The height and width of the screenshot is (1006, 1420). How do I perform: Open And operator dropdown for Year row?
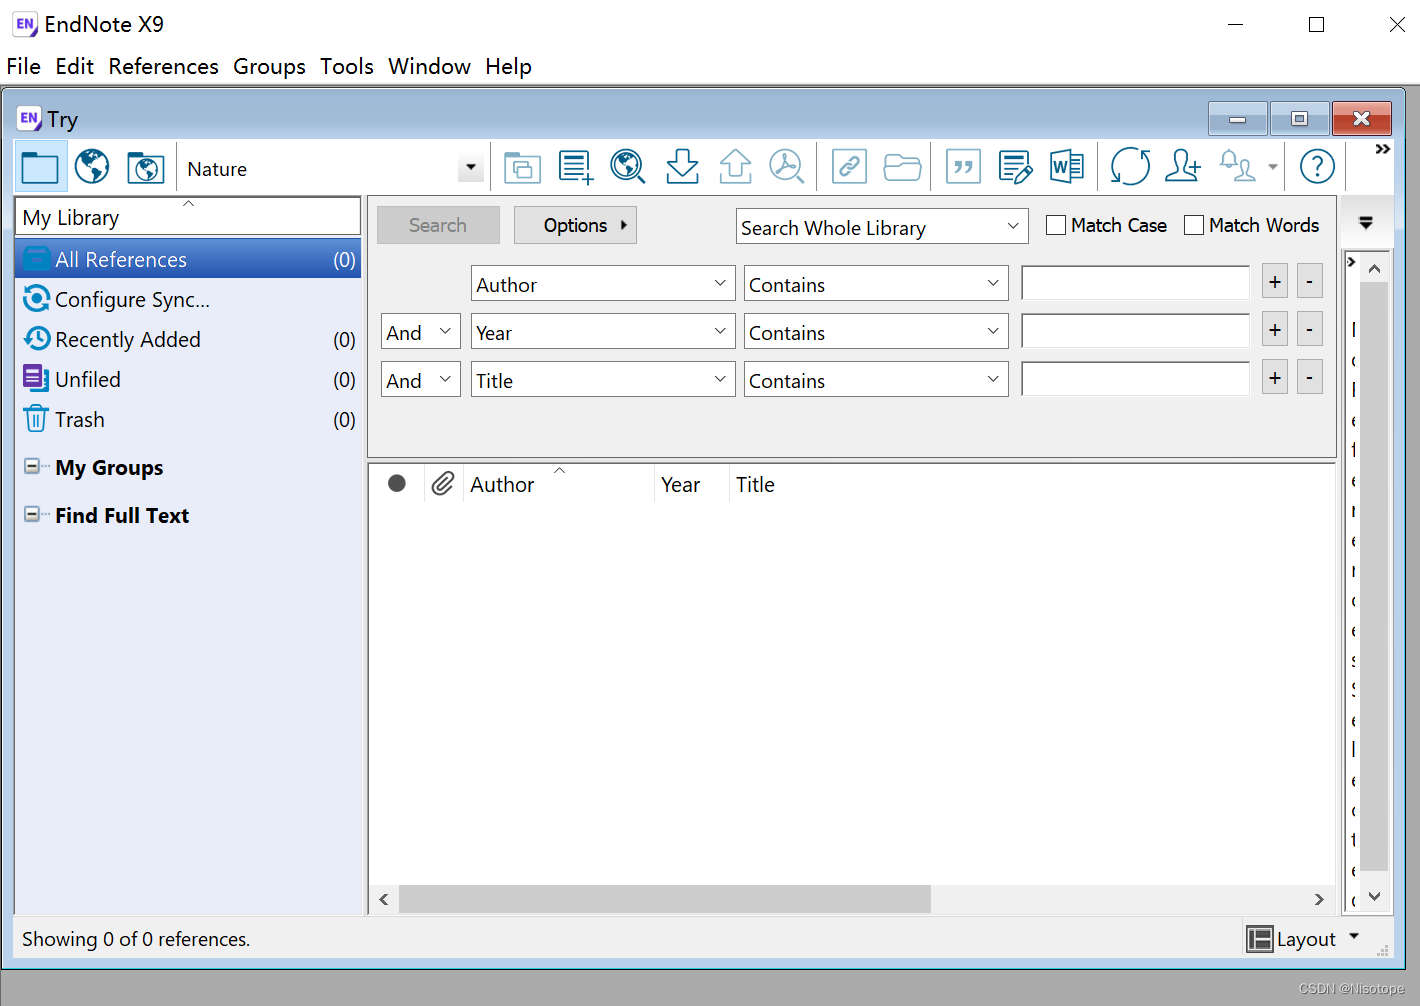tap(421, 332)
